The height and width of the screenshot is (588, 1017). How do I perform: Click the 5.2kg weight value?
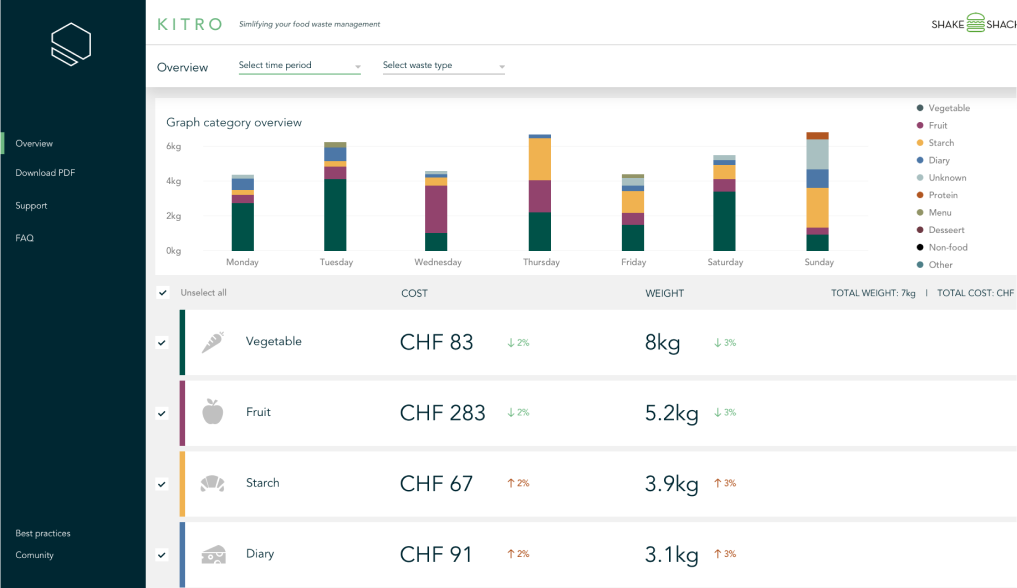671,413
